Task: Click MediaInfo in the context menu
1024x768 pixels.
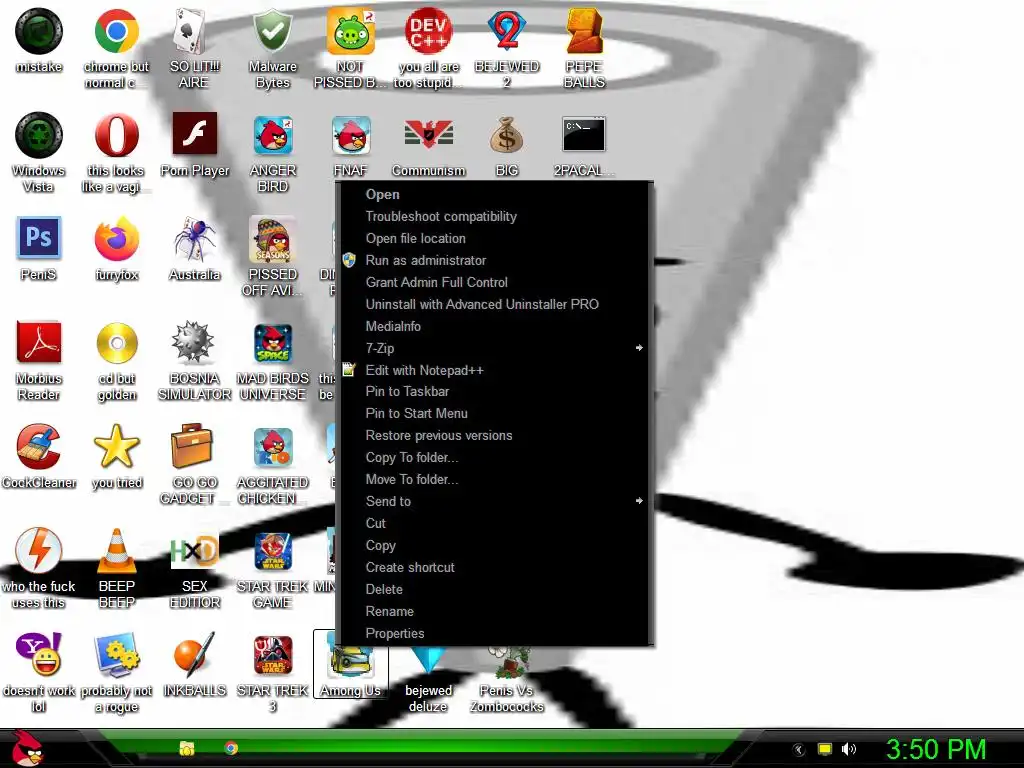Action: [494, 326]
